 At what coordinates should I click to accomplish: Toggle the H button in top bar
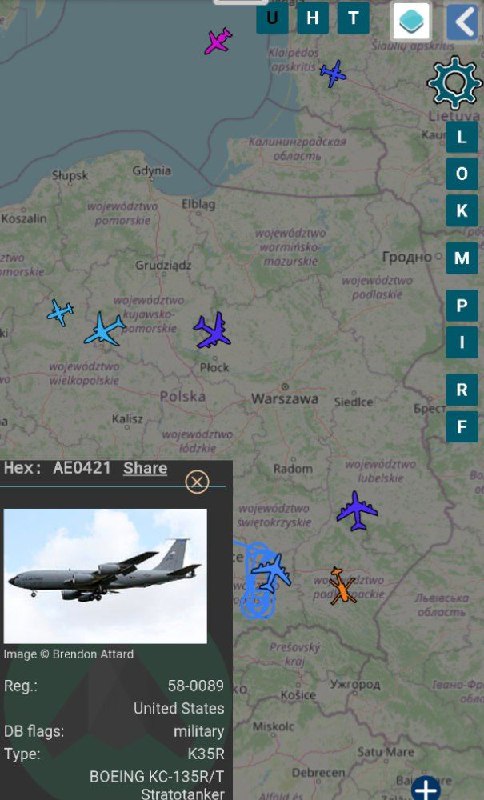coord(313,18)
